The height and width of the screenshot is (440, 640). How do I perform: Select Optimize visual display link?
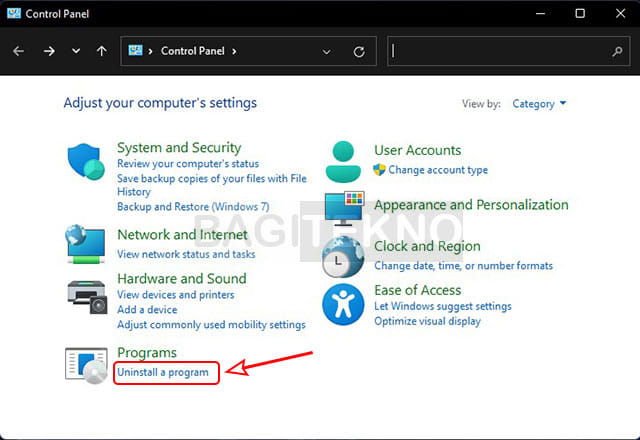tap(427, 321)
